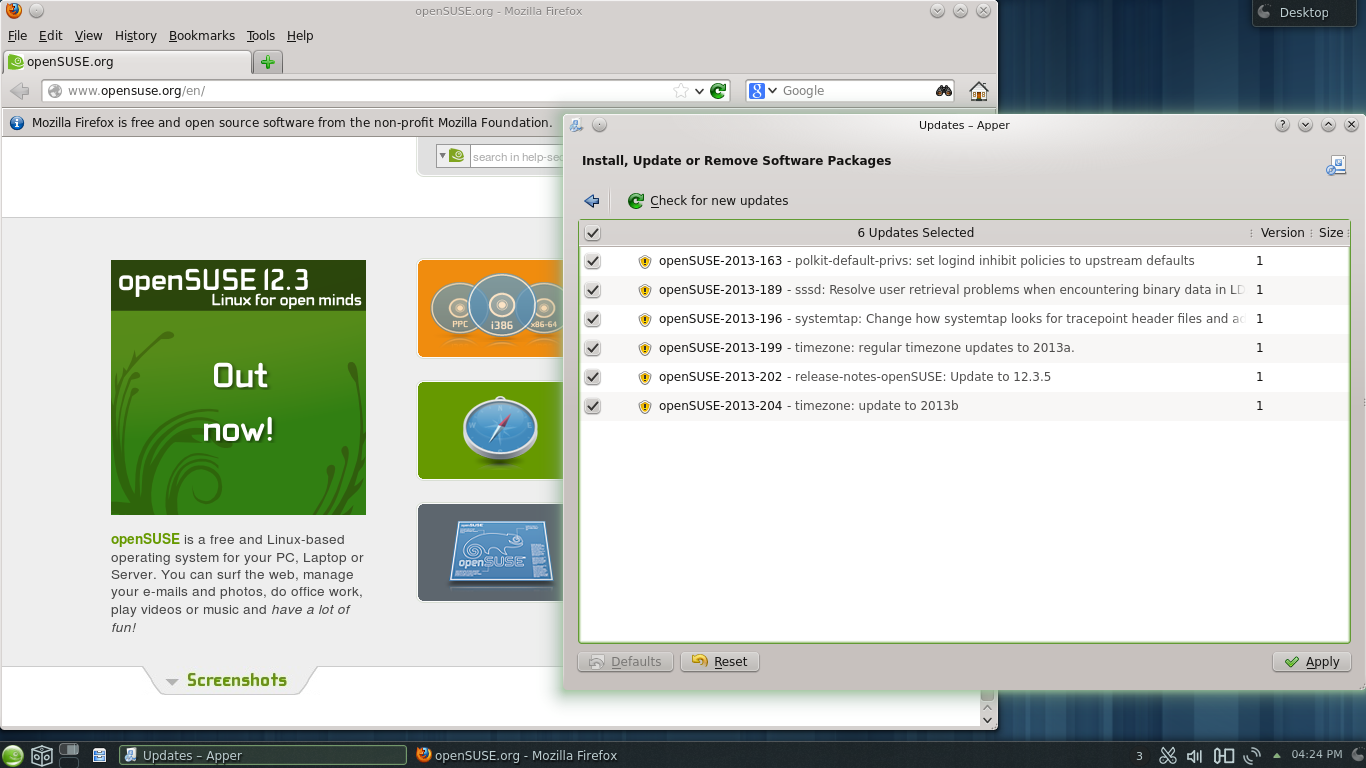Uncheck openSUSE-2013-202 release-notes update
The width and height of the screenshot is (1366, 768).
(x=593, y=377)
